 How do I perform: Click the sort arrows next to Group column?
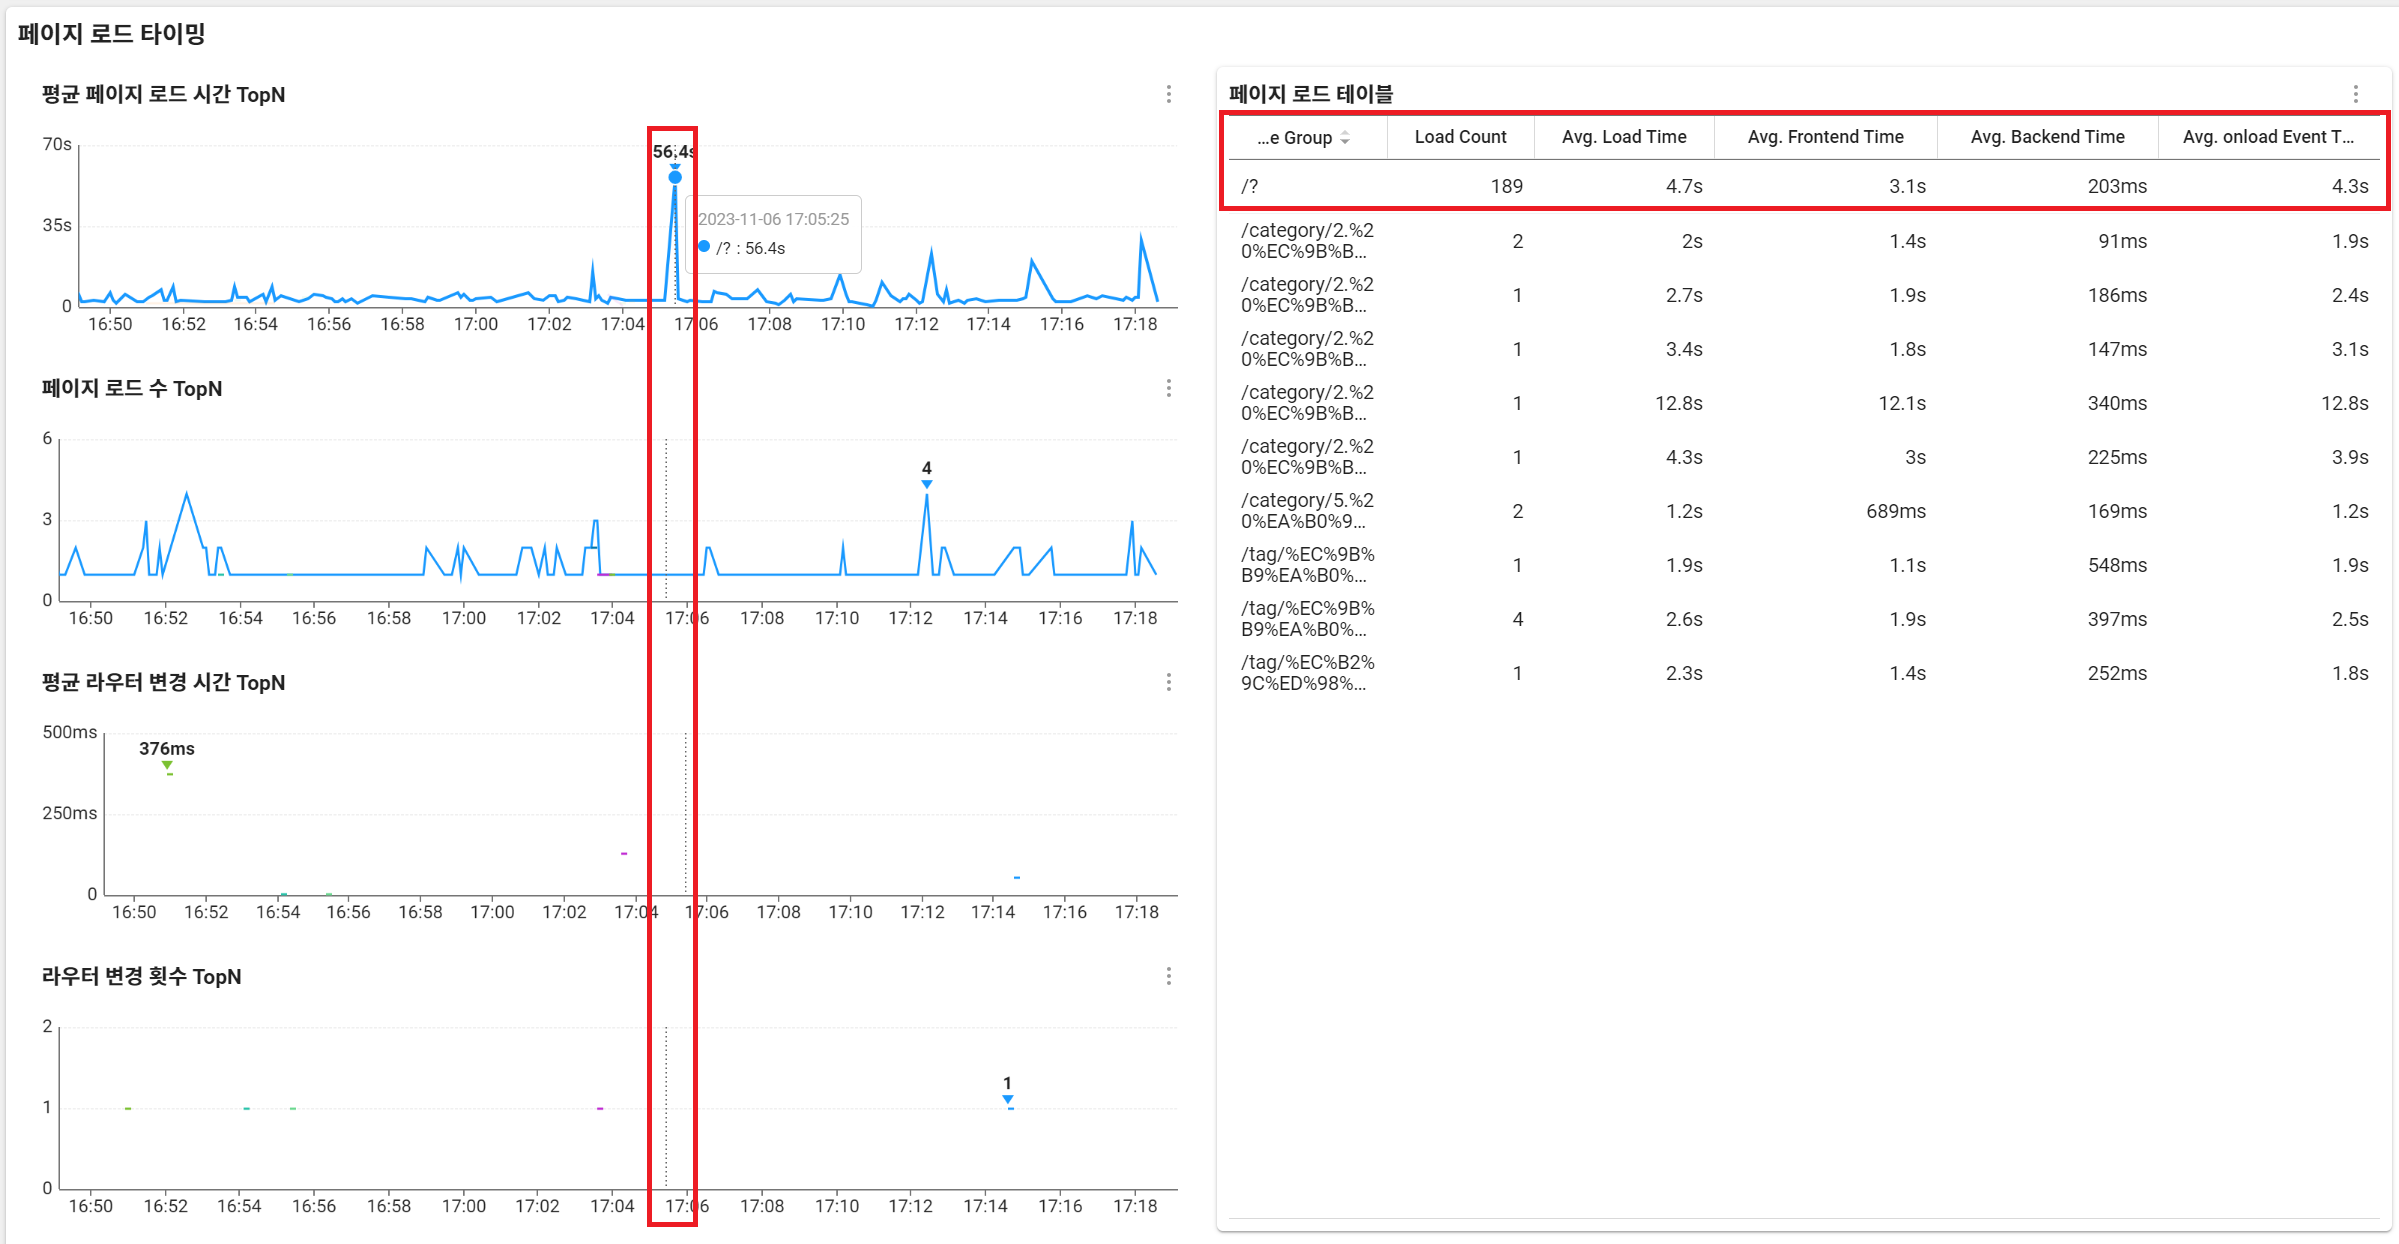1345,138
